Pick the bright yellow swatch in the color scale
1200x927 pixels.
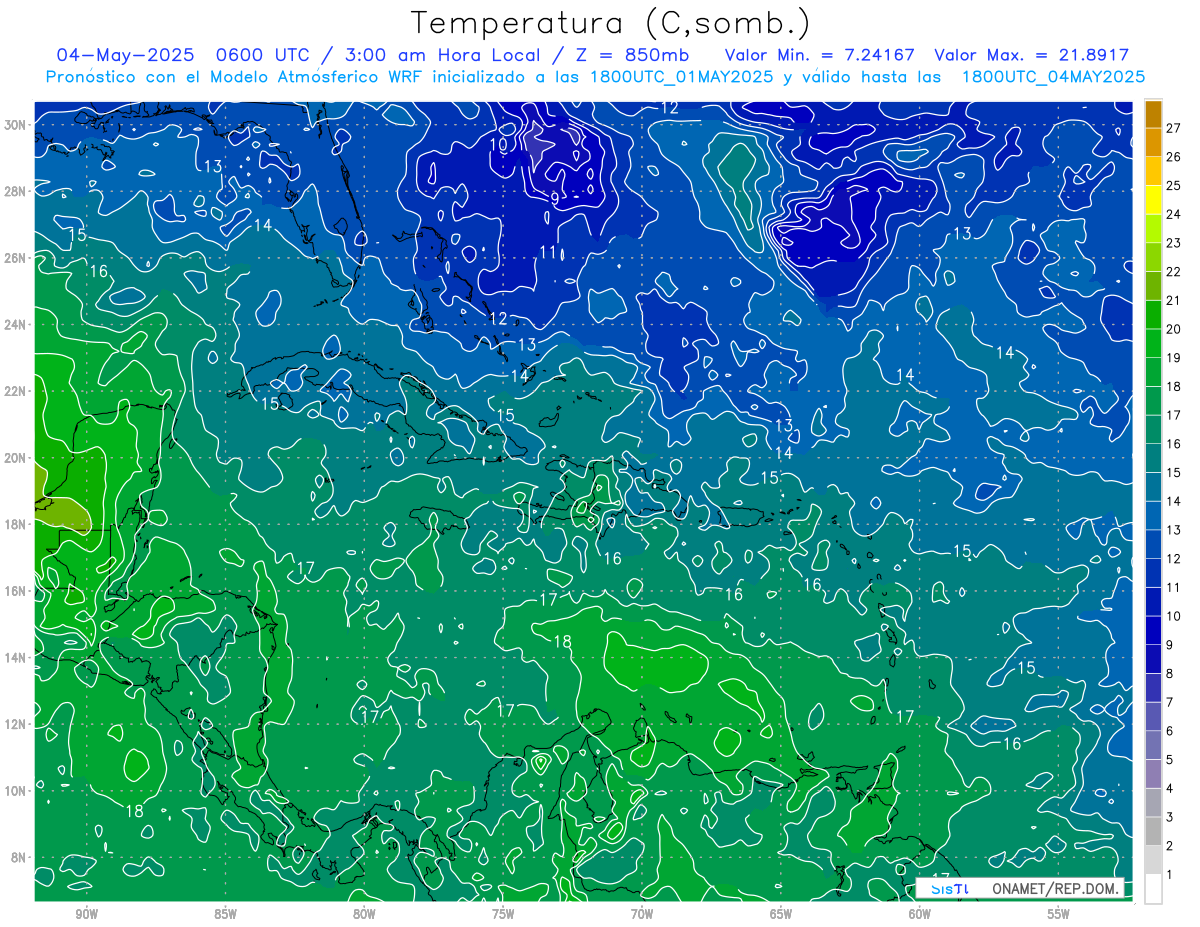pyautogui.click(x=1153, y=200)
